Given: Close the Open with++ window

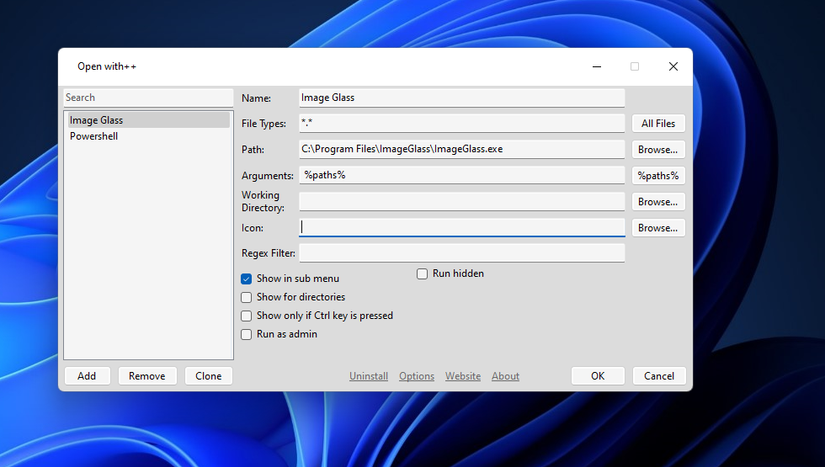Looking at the screenshot, I should [673, 67].
